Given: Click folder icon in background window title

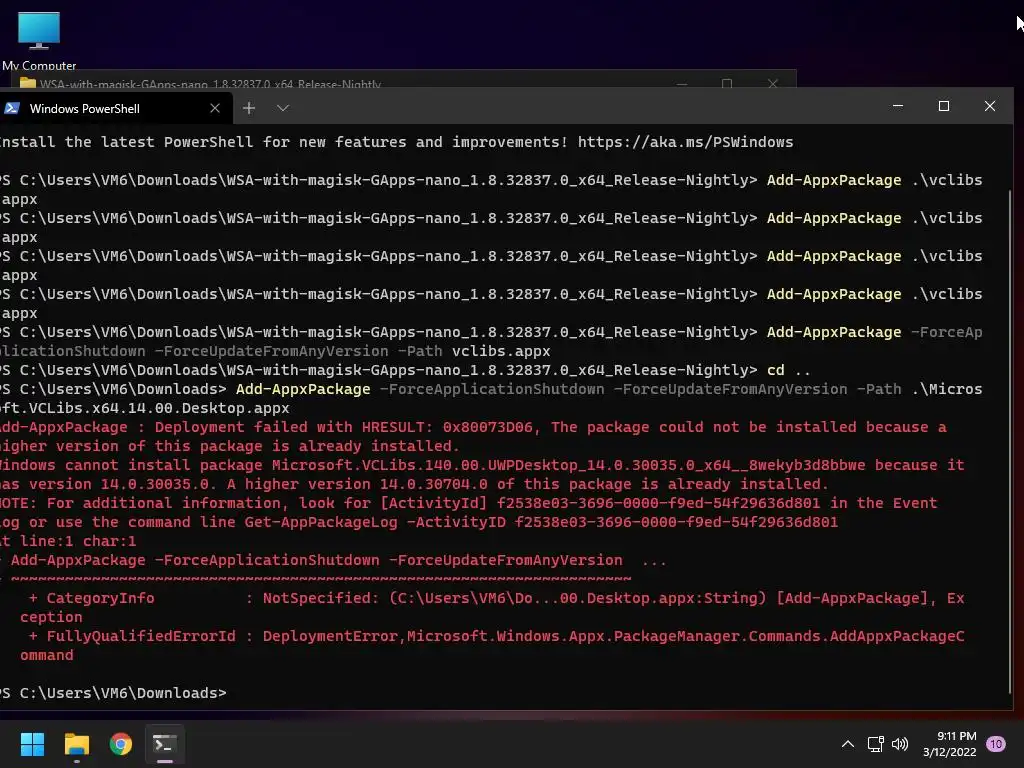Looking at the screenshot, I should [27, 84].
